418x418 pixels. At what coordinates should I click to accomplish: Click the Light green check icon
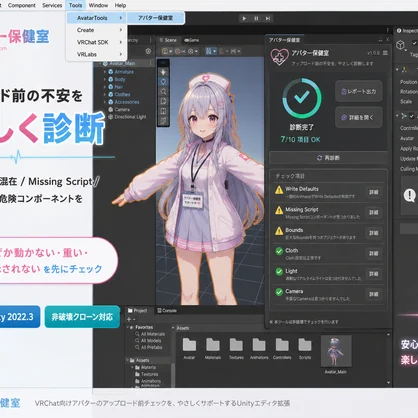pos(279,272)
